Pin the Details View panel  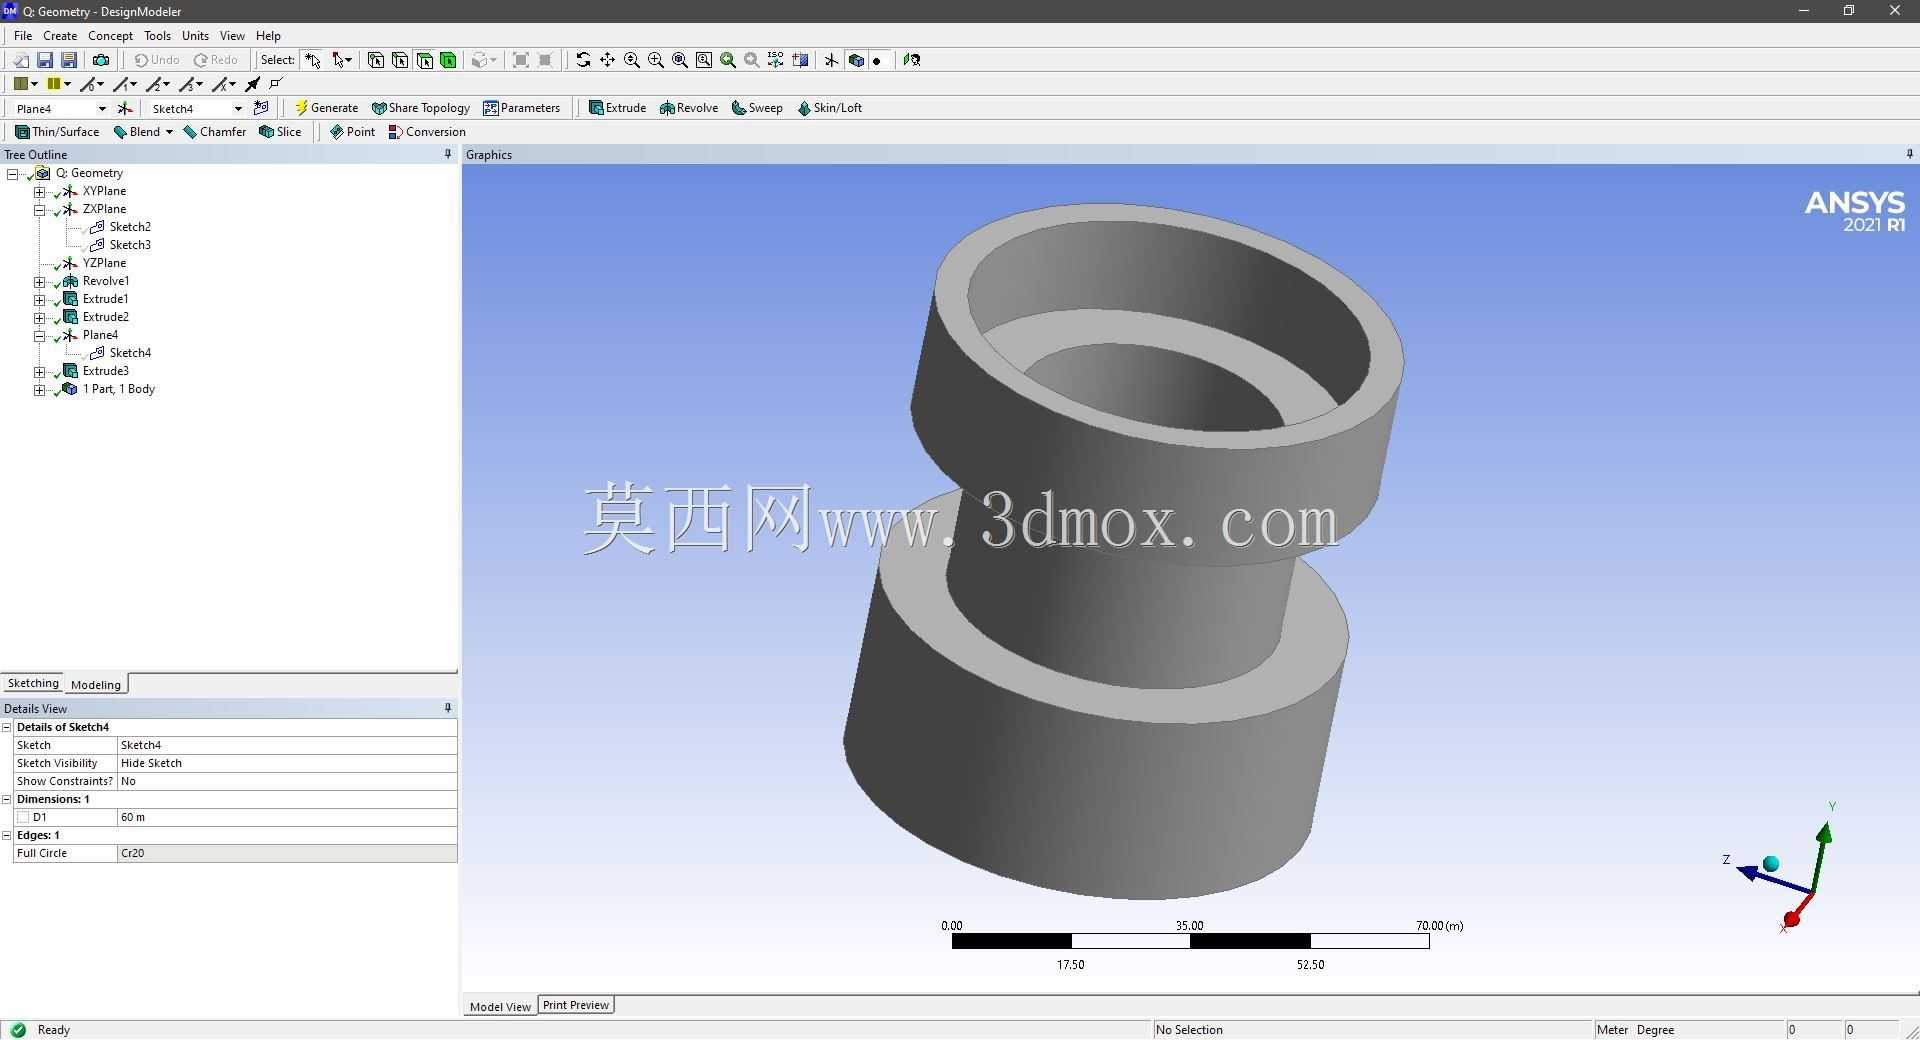447,708
